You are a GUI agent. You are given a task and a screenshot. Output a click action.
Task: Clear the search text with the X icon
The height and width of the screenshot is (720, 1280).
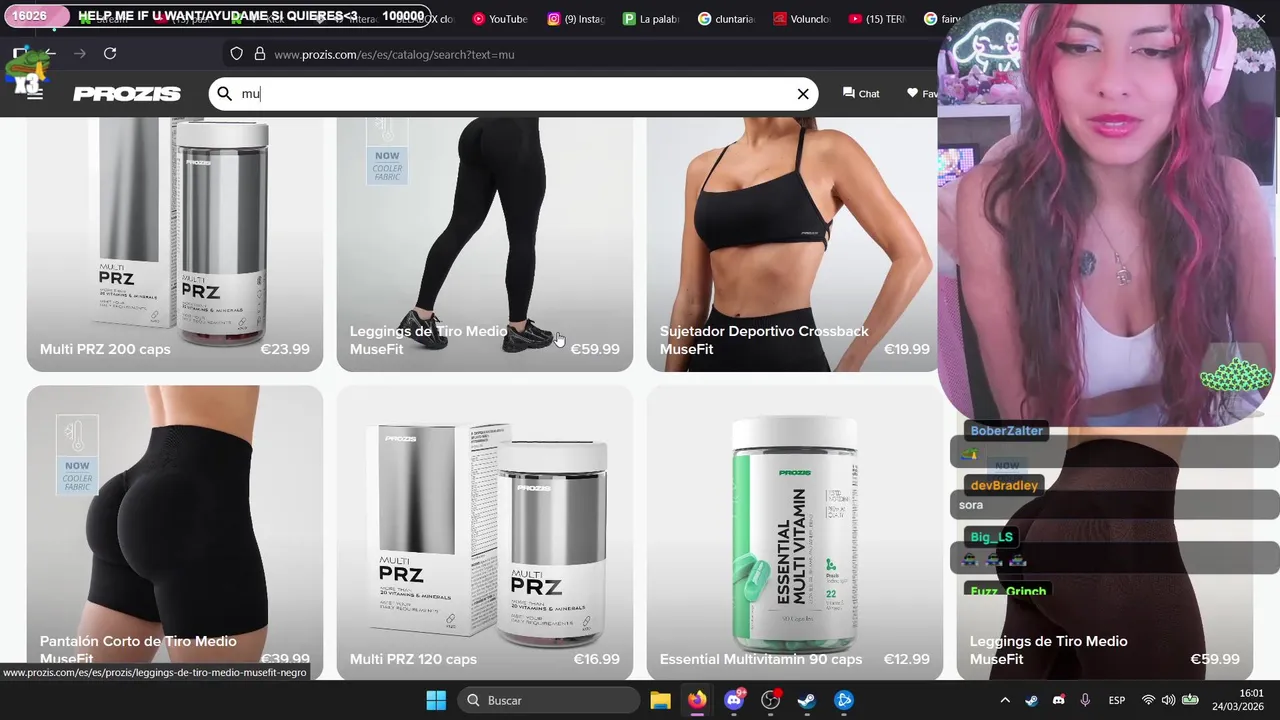pyautogui.click(x=803, y=94)
